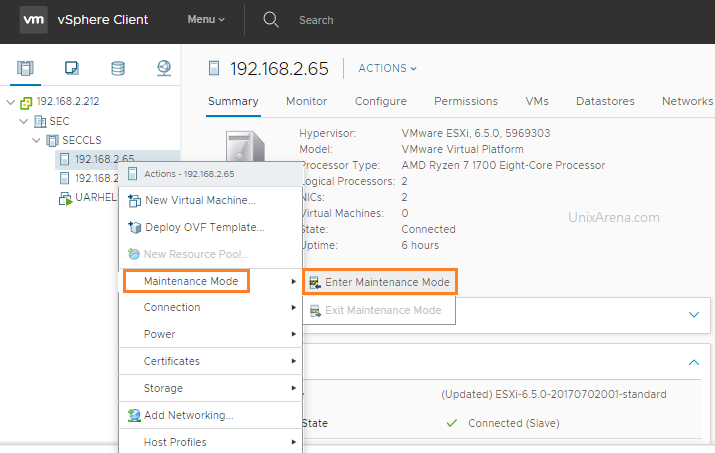Viewport: 715px width, 453px height.
Task: Expand the Connection submenu arrow
Action: click(294, 308)
